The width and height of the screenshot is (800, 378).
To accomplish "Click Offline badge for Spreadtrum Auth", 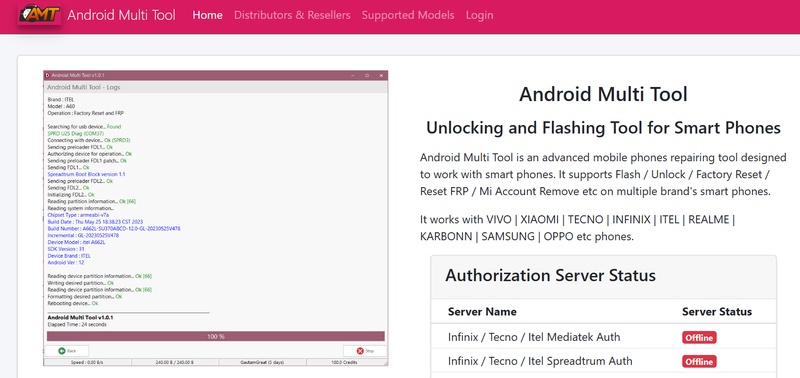I will click(699, 361).
